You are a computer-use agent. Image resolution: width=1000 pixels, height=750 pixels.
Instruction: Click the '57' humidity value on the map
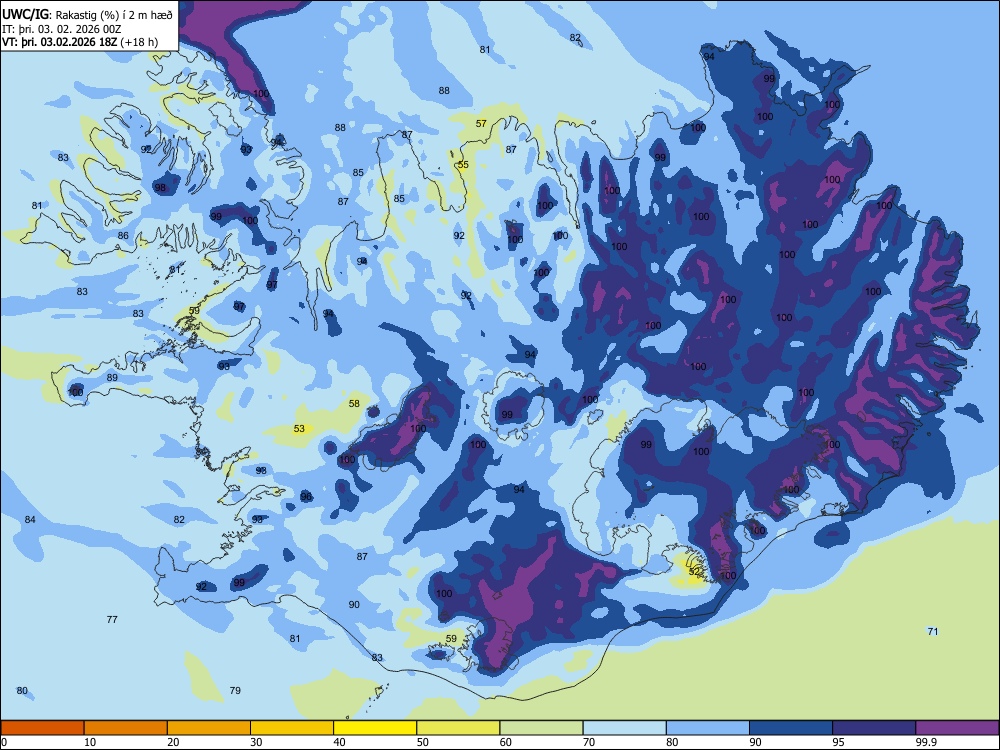[481, 123]
